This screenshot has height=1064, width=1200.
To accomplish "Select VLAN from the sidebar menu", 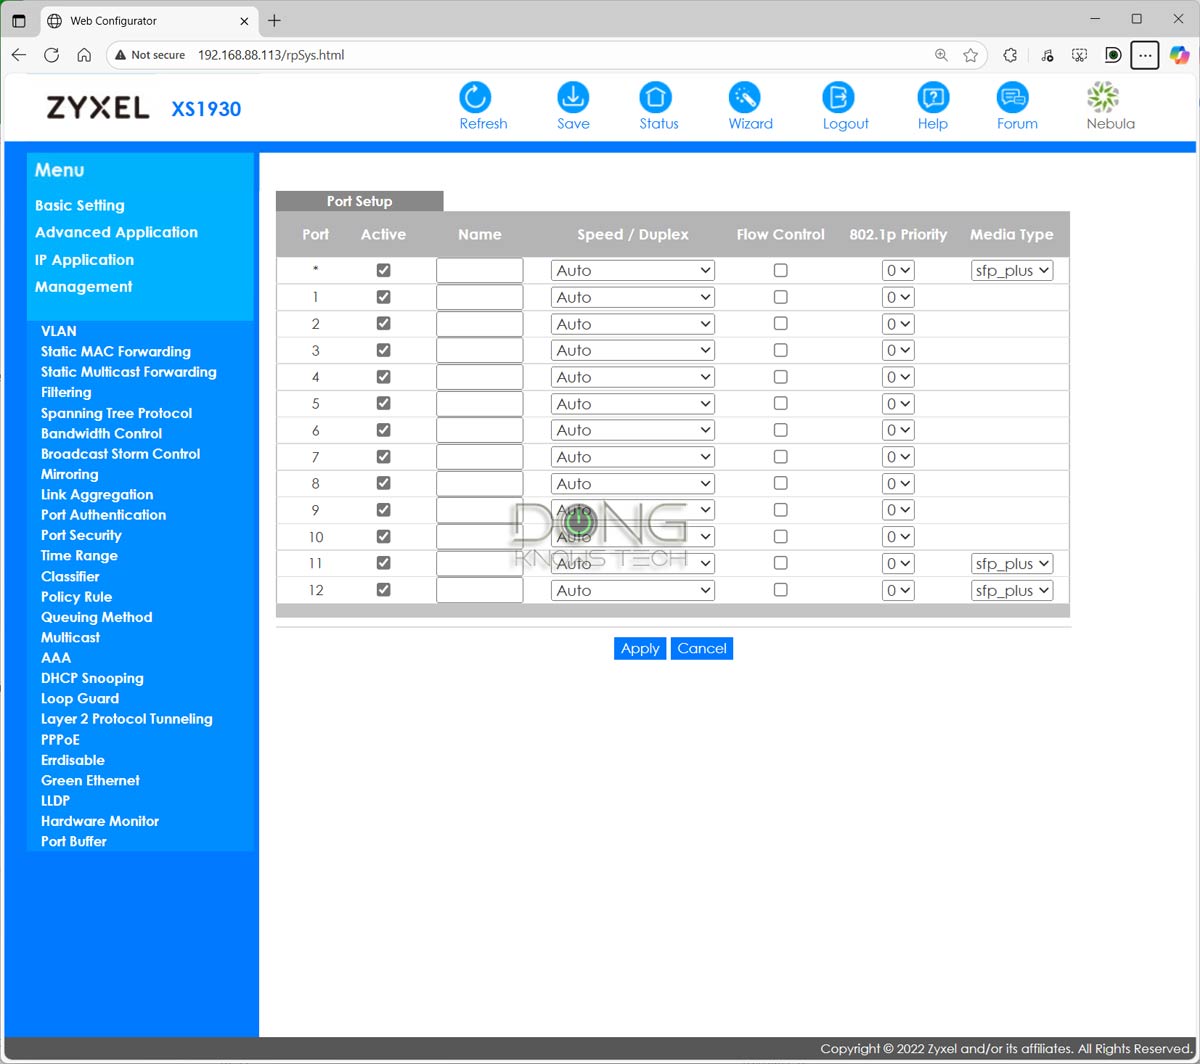I will coord(58,331).
